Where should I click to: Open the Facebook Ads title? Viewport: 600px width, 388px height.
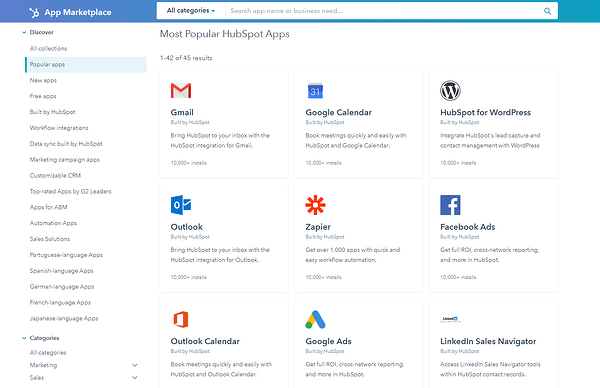(x=468, y=227)
